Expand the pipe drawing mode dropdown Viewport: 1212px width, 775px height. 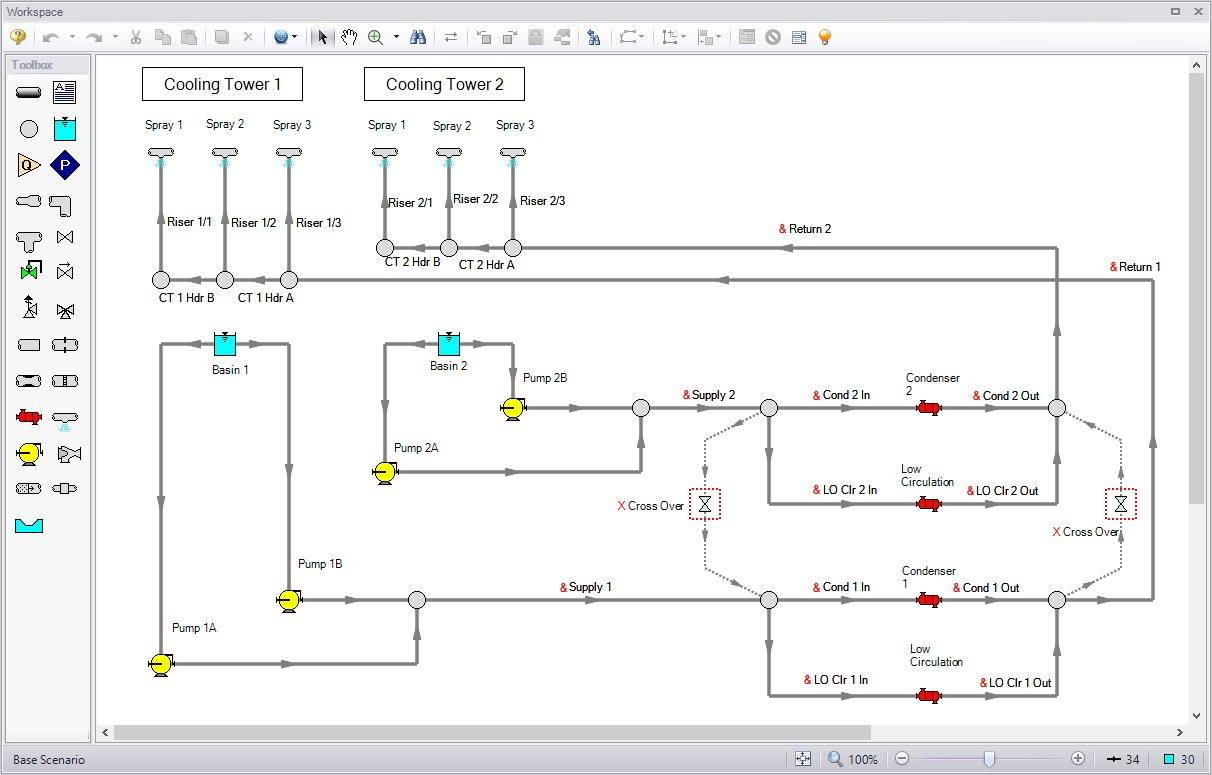pyautogui.click(x=642, y=37)
